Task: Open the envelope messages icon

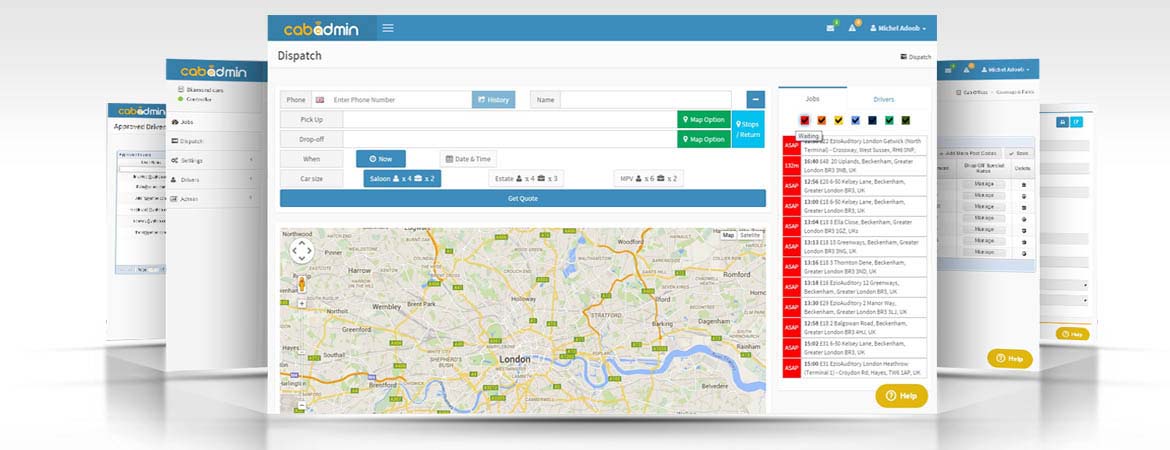Action: [830, 28]
